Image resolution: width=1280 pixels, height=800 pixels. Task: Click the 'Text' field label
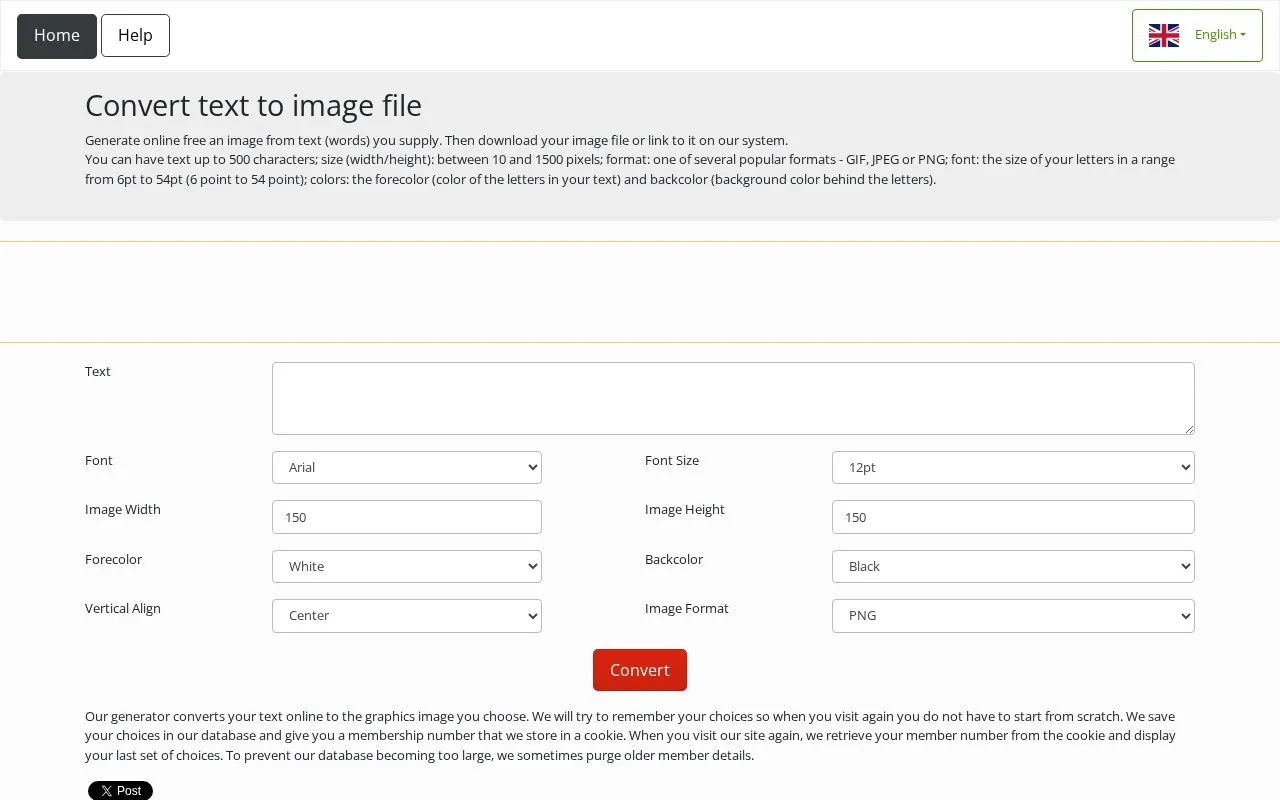pos(98,371)
